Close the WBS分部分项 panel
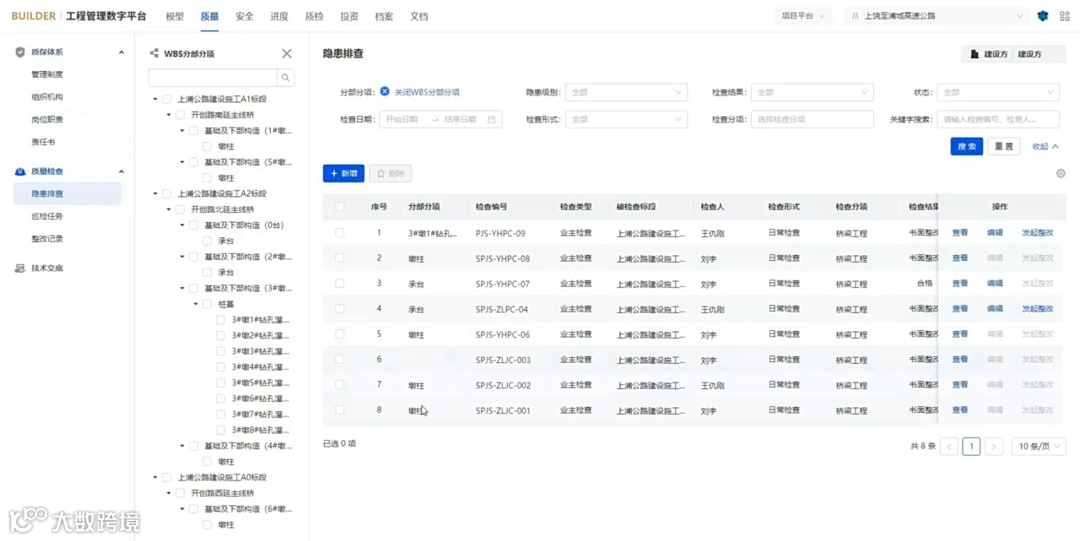 point(287,54)
